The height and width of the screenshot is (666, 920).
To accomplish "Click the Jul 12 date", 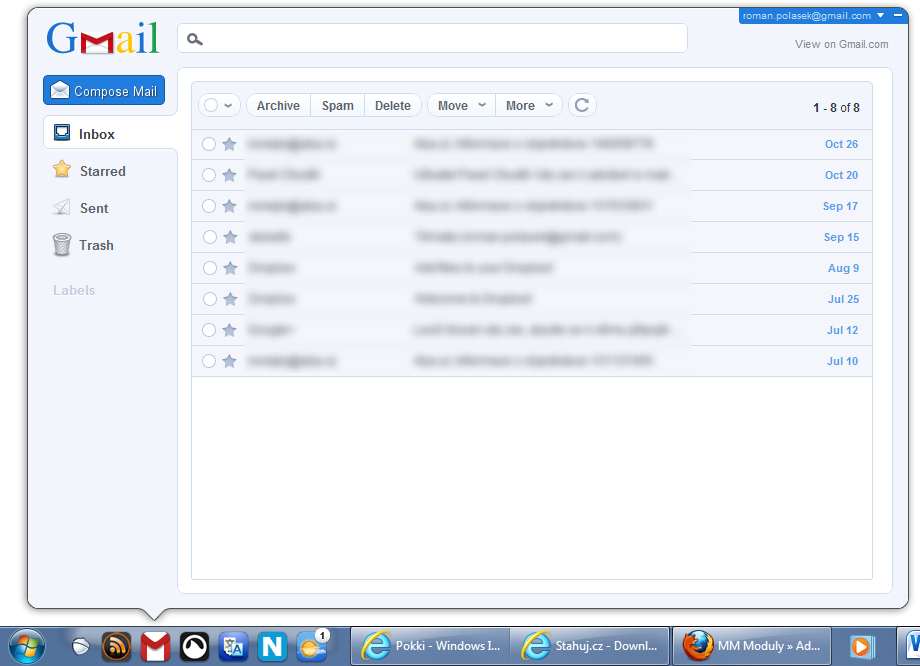I will coord(842,330).
